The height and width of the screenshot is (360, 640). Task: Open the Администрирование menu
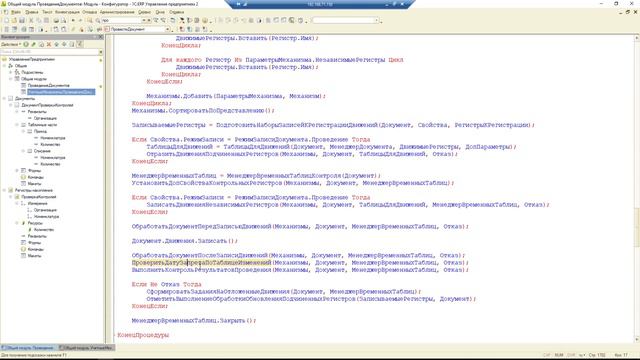pos(117,12)
